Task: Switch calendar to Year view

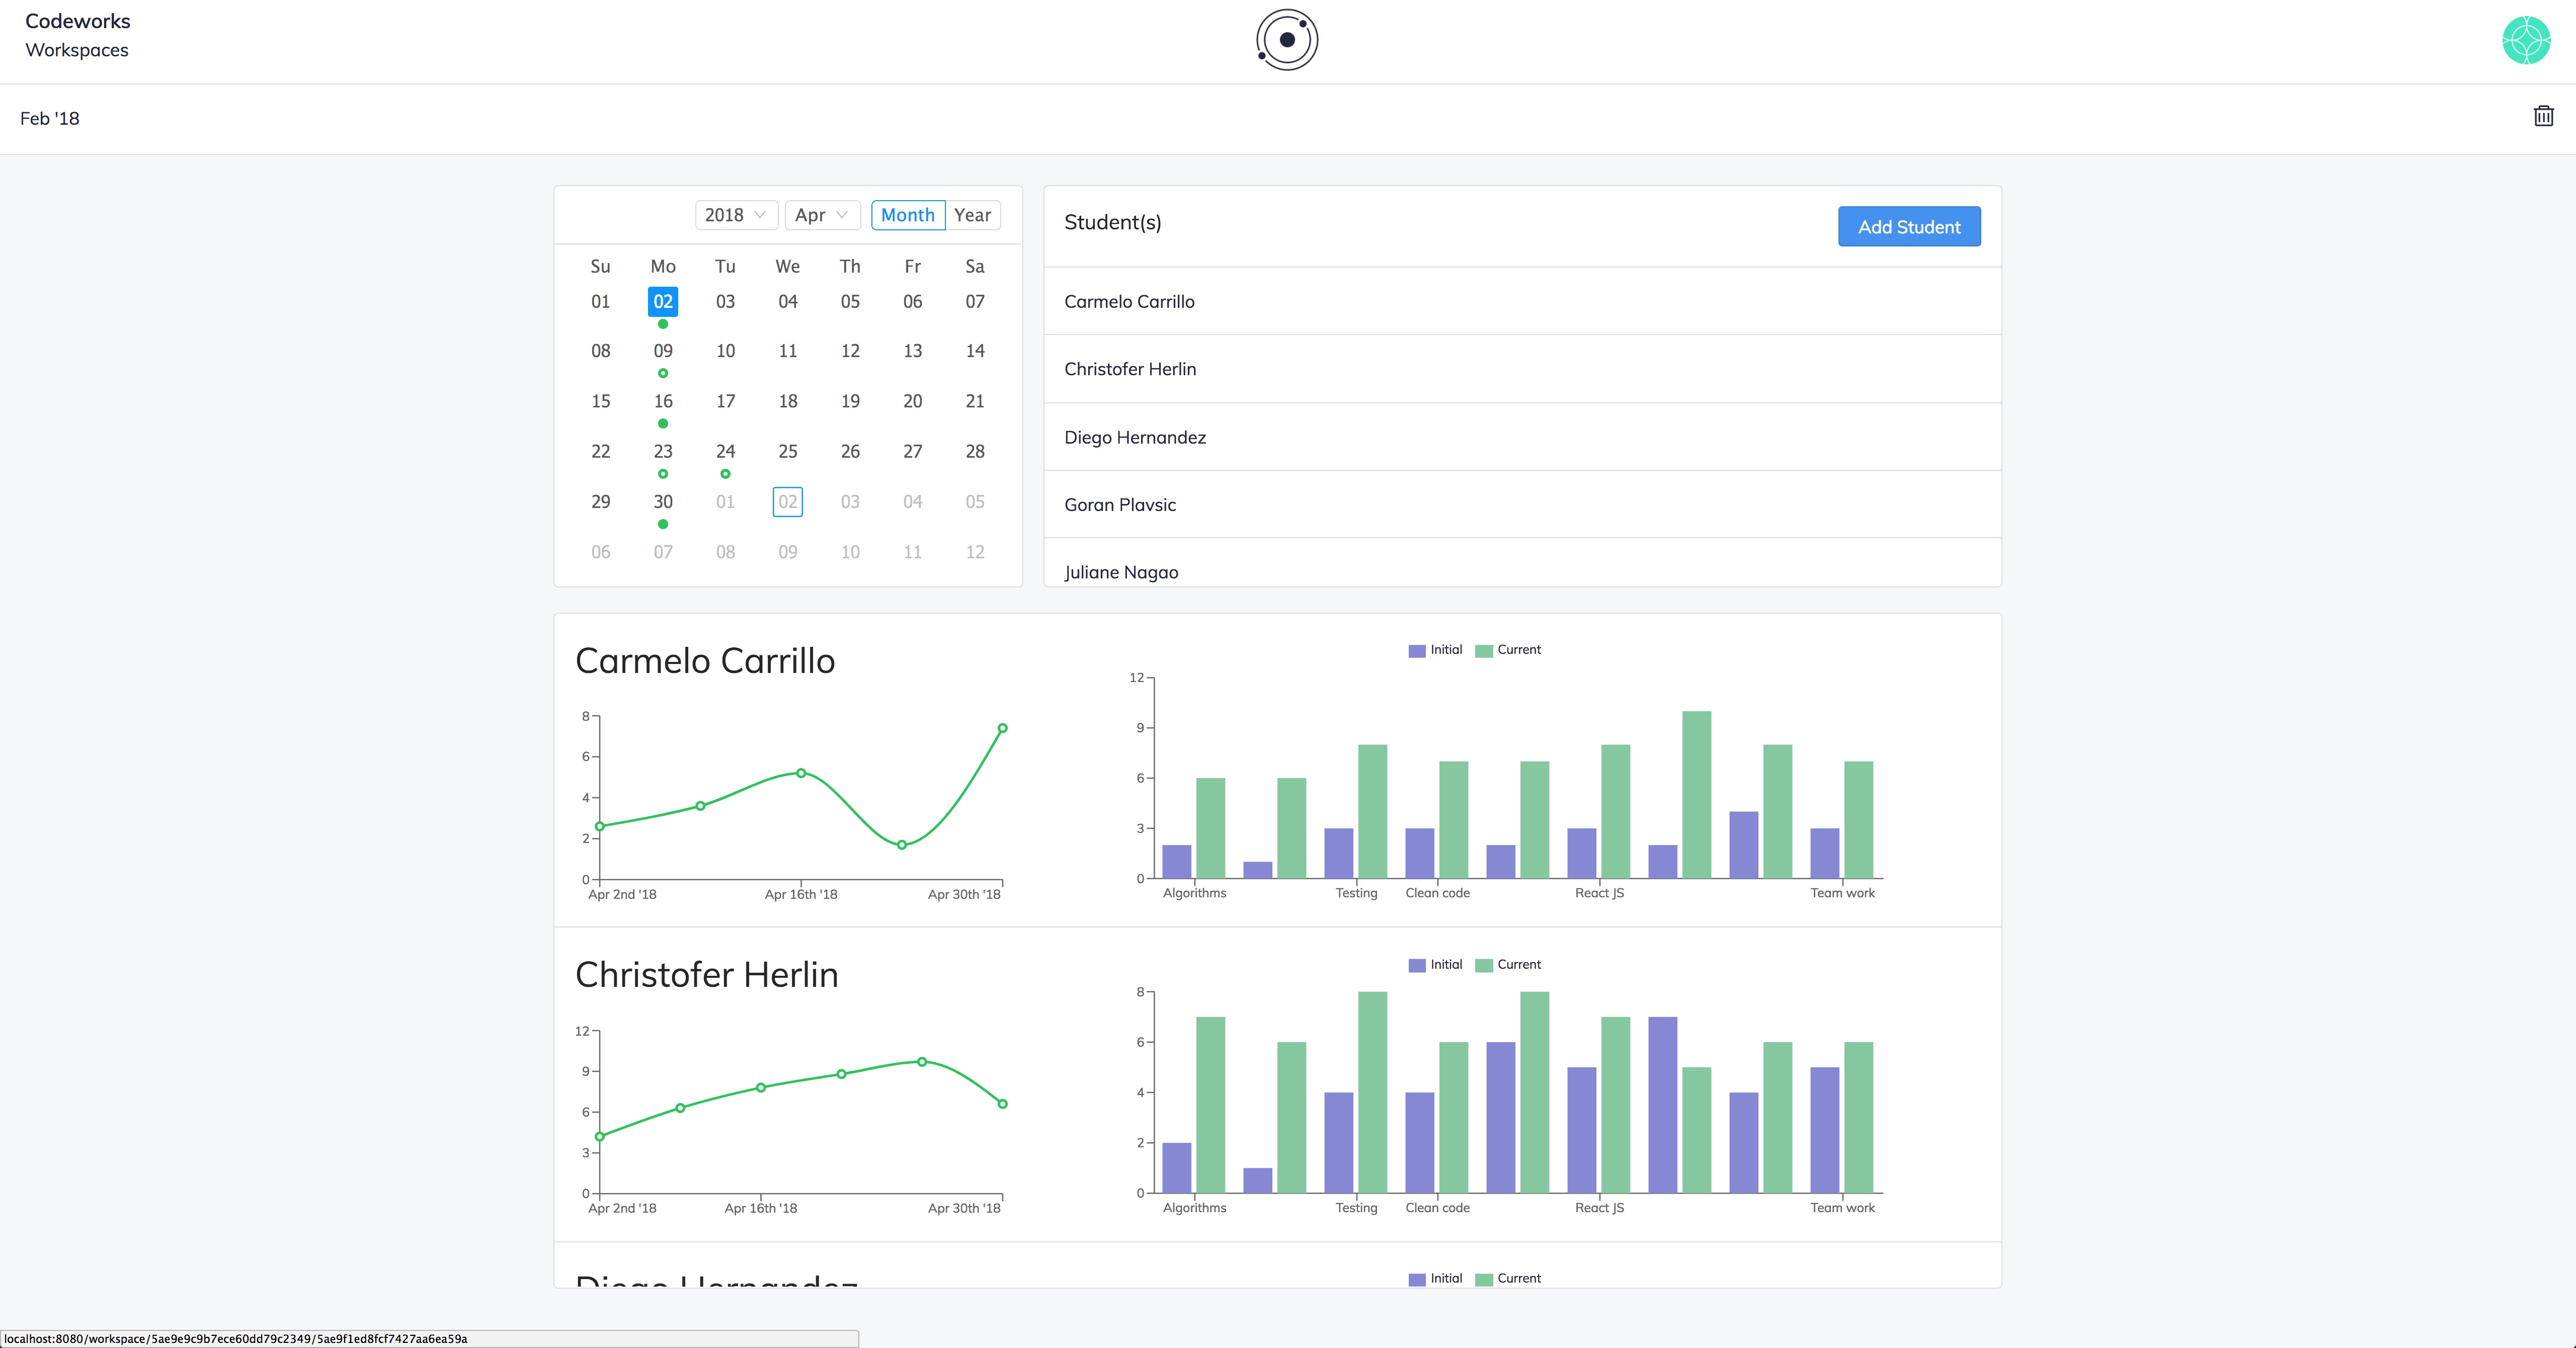Action: (x=972, y=215)
